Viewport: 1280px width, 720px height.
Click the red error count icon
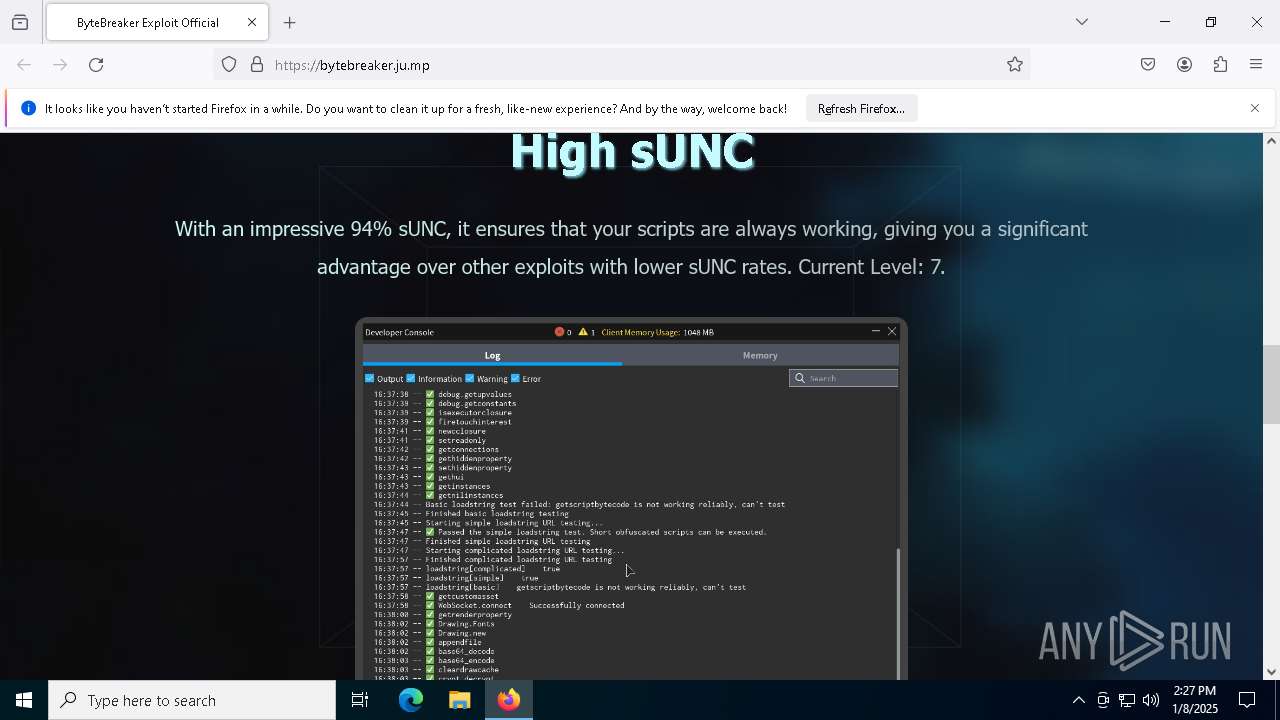pyautogui.click(x=559, y=332)
